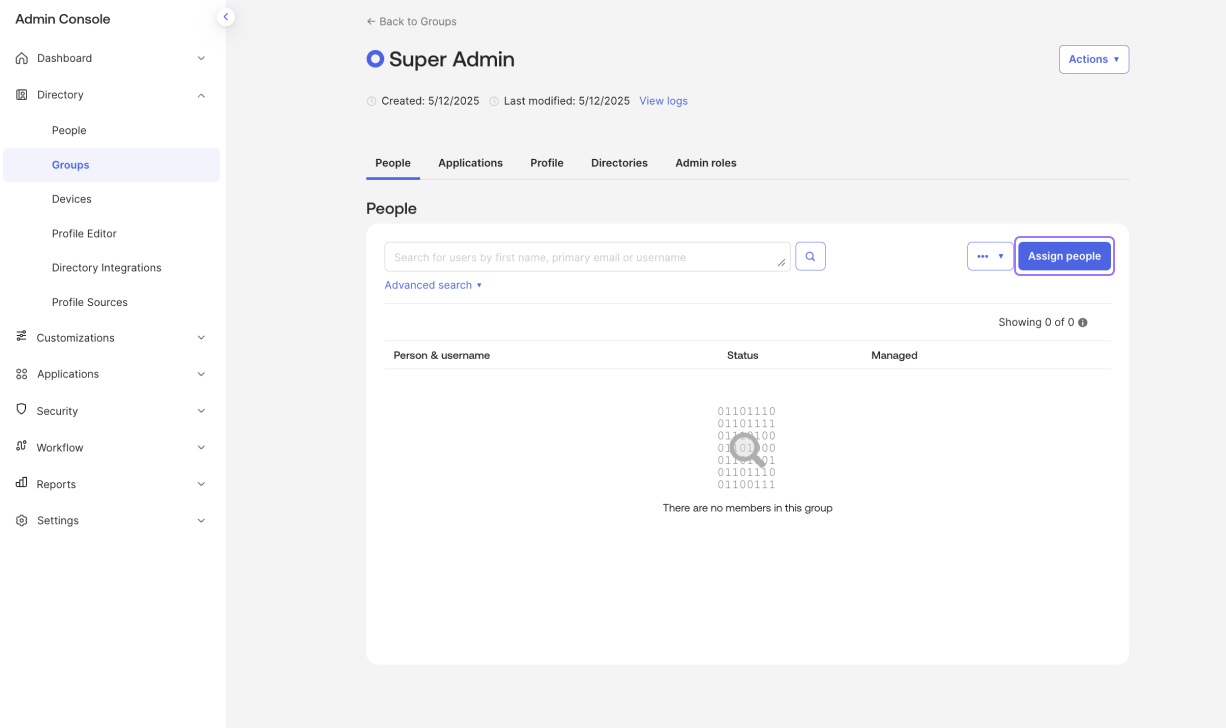Click the magnifier search button
1226x728 pixels.
[x=810, y=257]
